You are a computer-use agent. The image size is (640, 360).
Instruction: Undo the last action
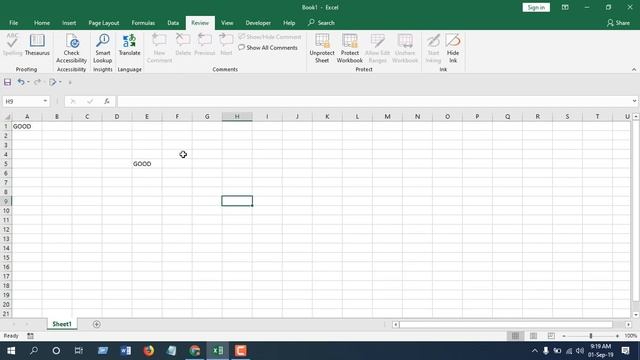pos(20,82)
